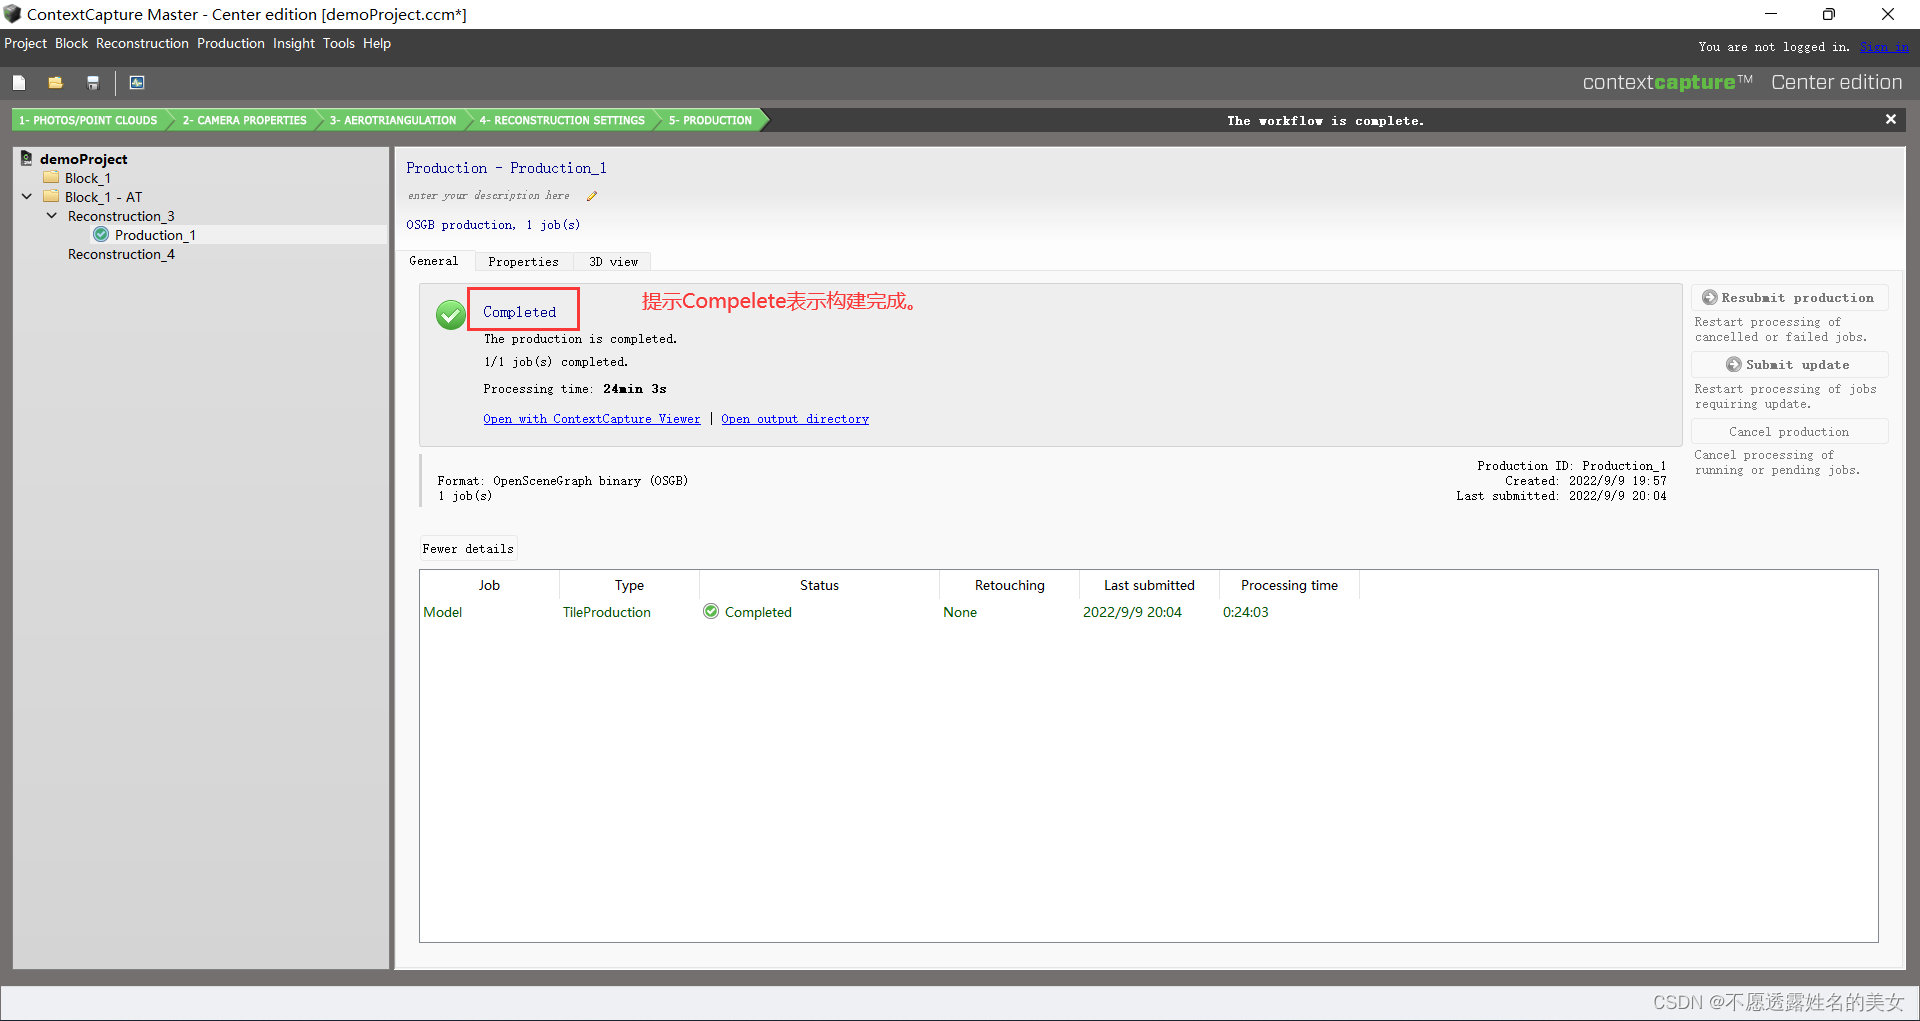
Task: Click Production_1 completed status icon in tree
Action: click(101, 235)
